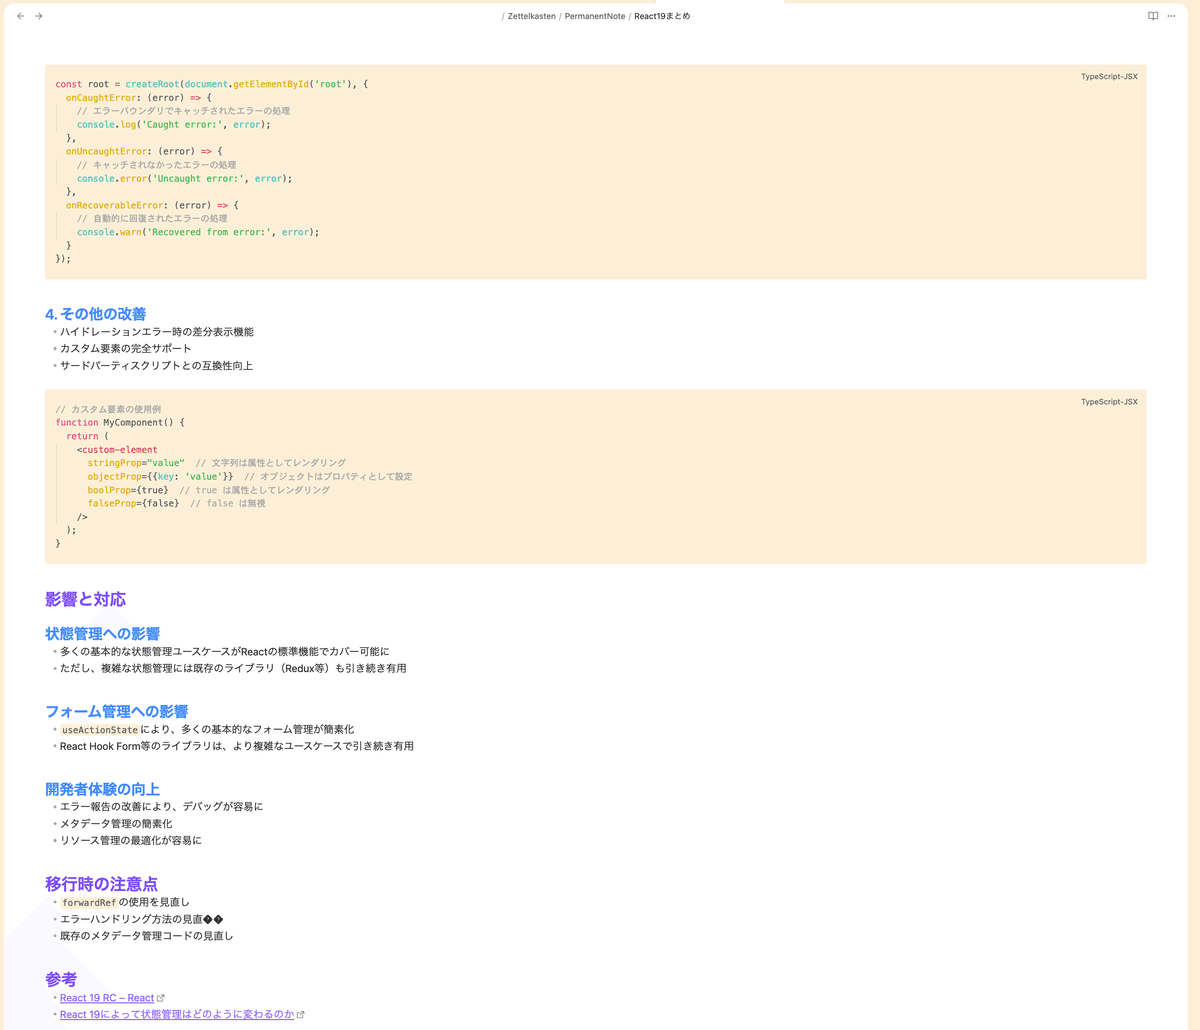Click external link icon beside React 19 RC
Viewport: 1200px width, 1030px height.
[161, 998]
